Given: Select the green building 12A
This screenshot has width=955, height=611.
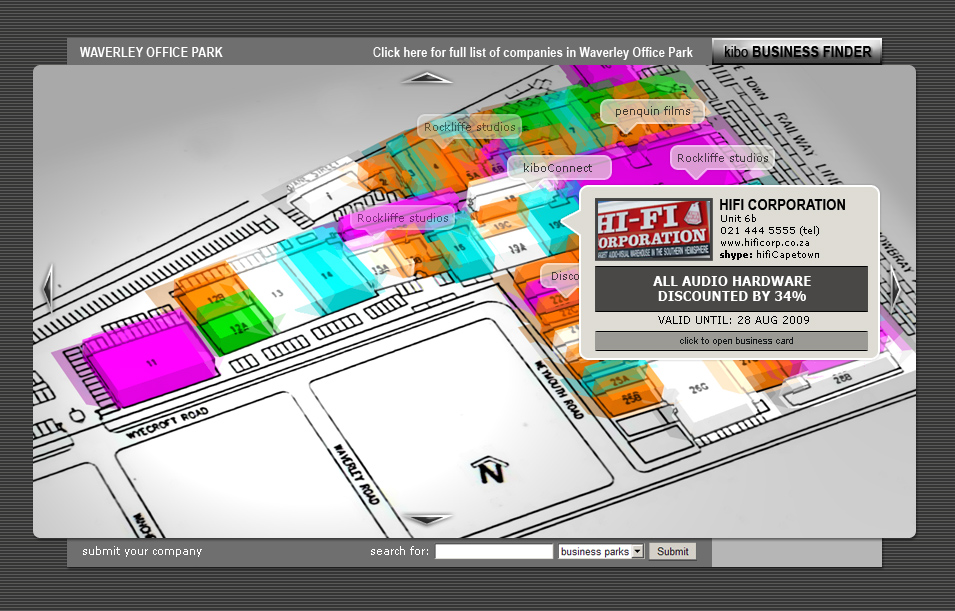Looking at the screenshot, I should pos(238,324).
